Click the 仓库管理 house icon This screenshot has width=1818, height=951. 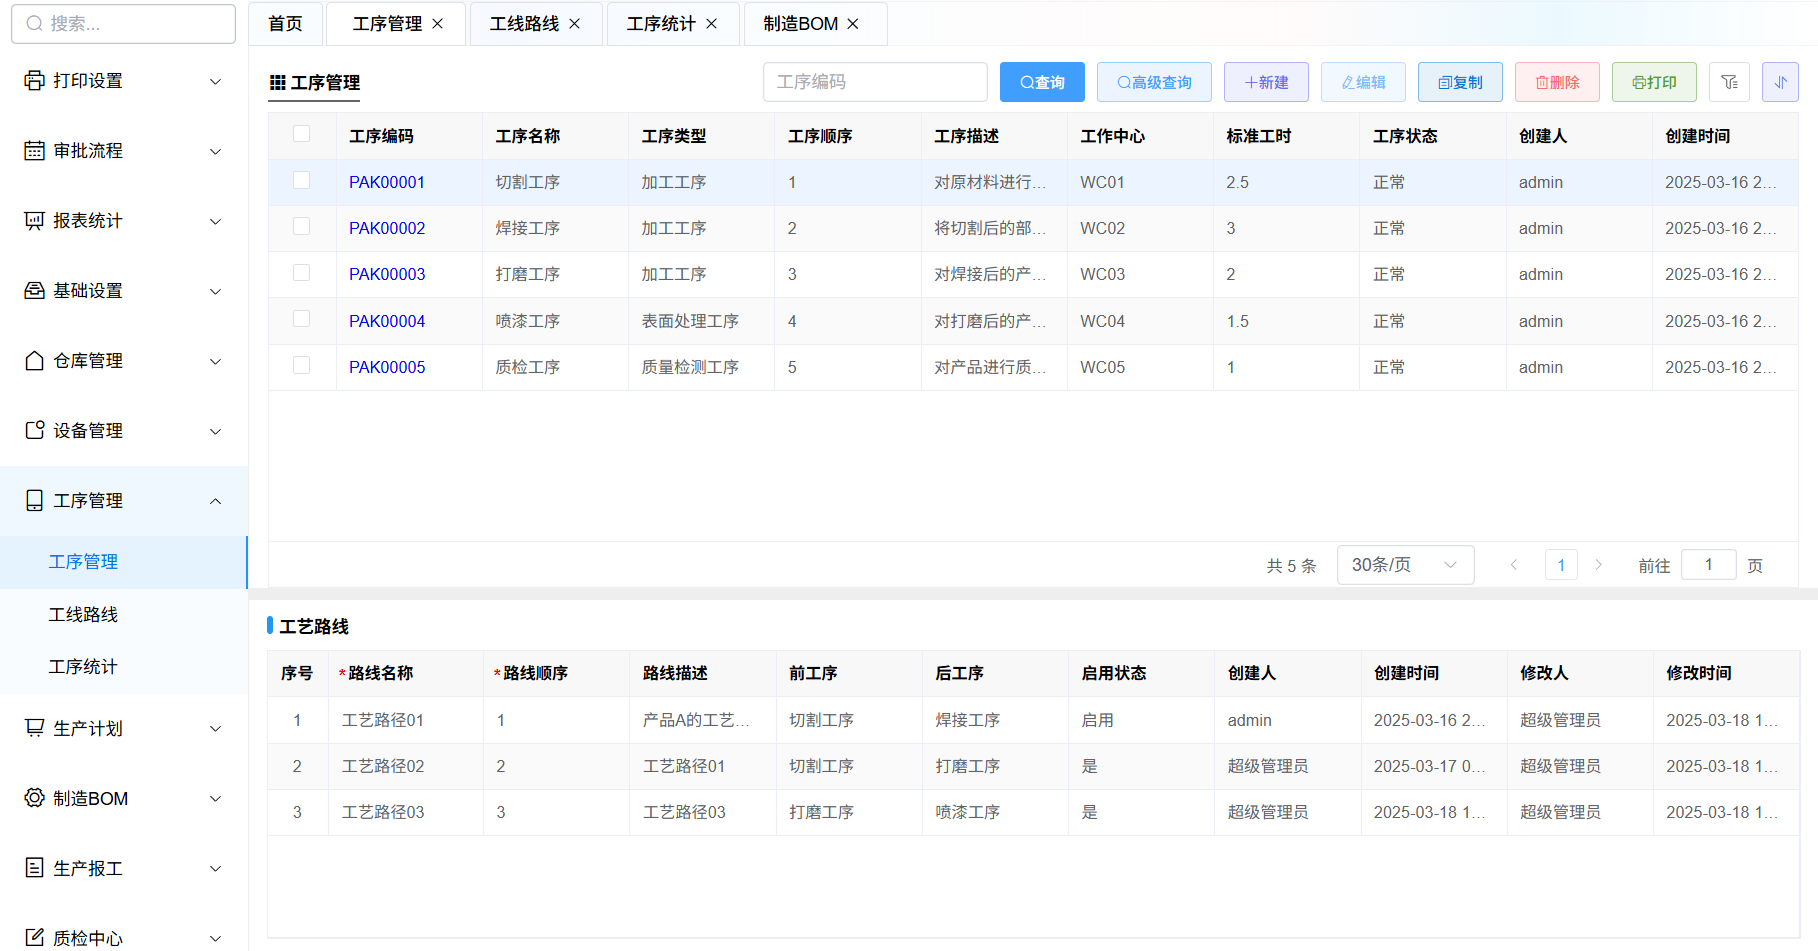point(34,360)
